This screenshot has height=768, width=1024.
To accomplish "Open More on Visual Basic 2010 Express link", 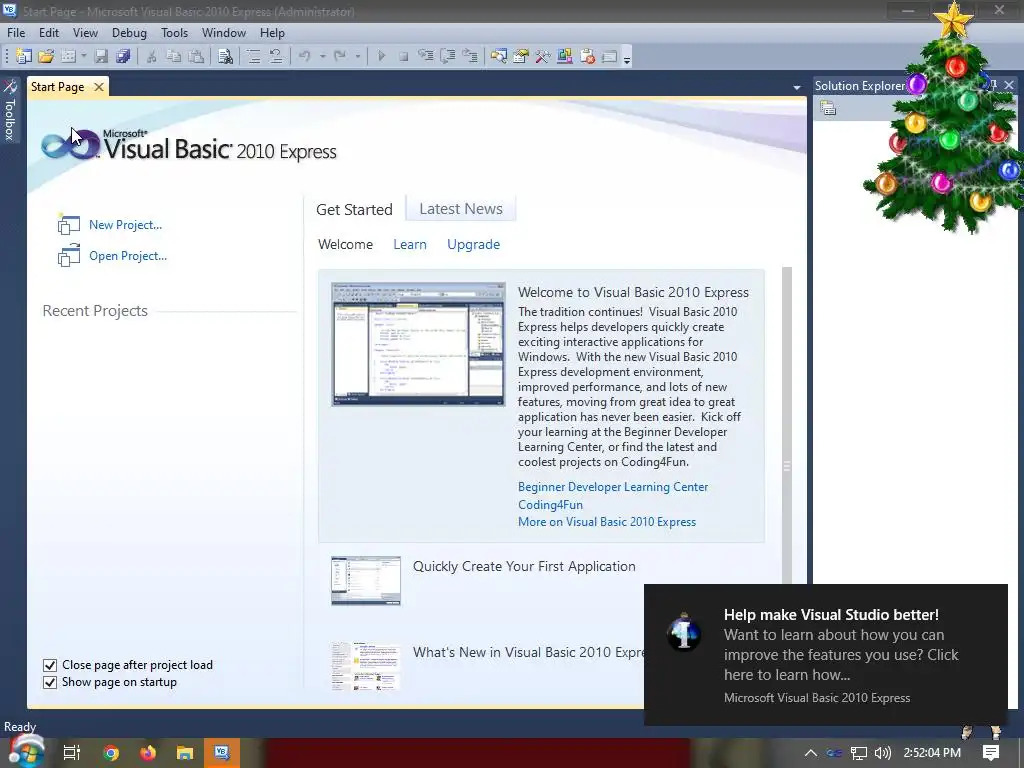I will 607,522.
